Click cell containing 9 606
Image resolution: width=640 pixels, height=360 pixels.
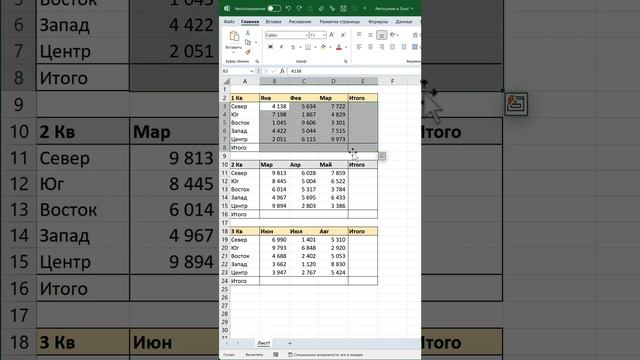304,122
